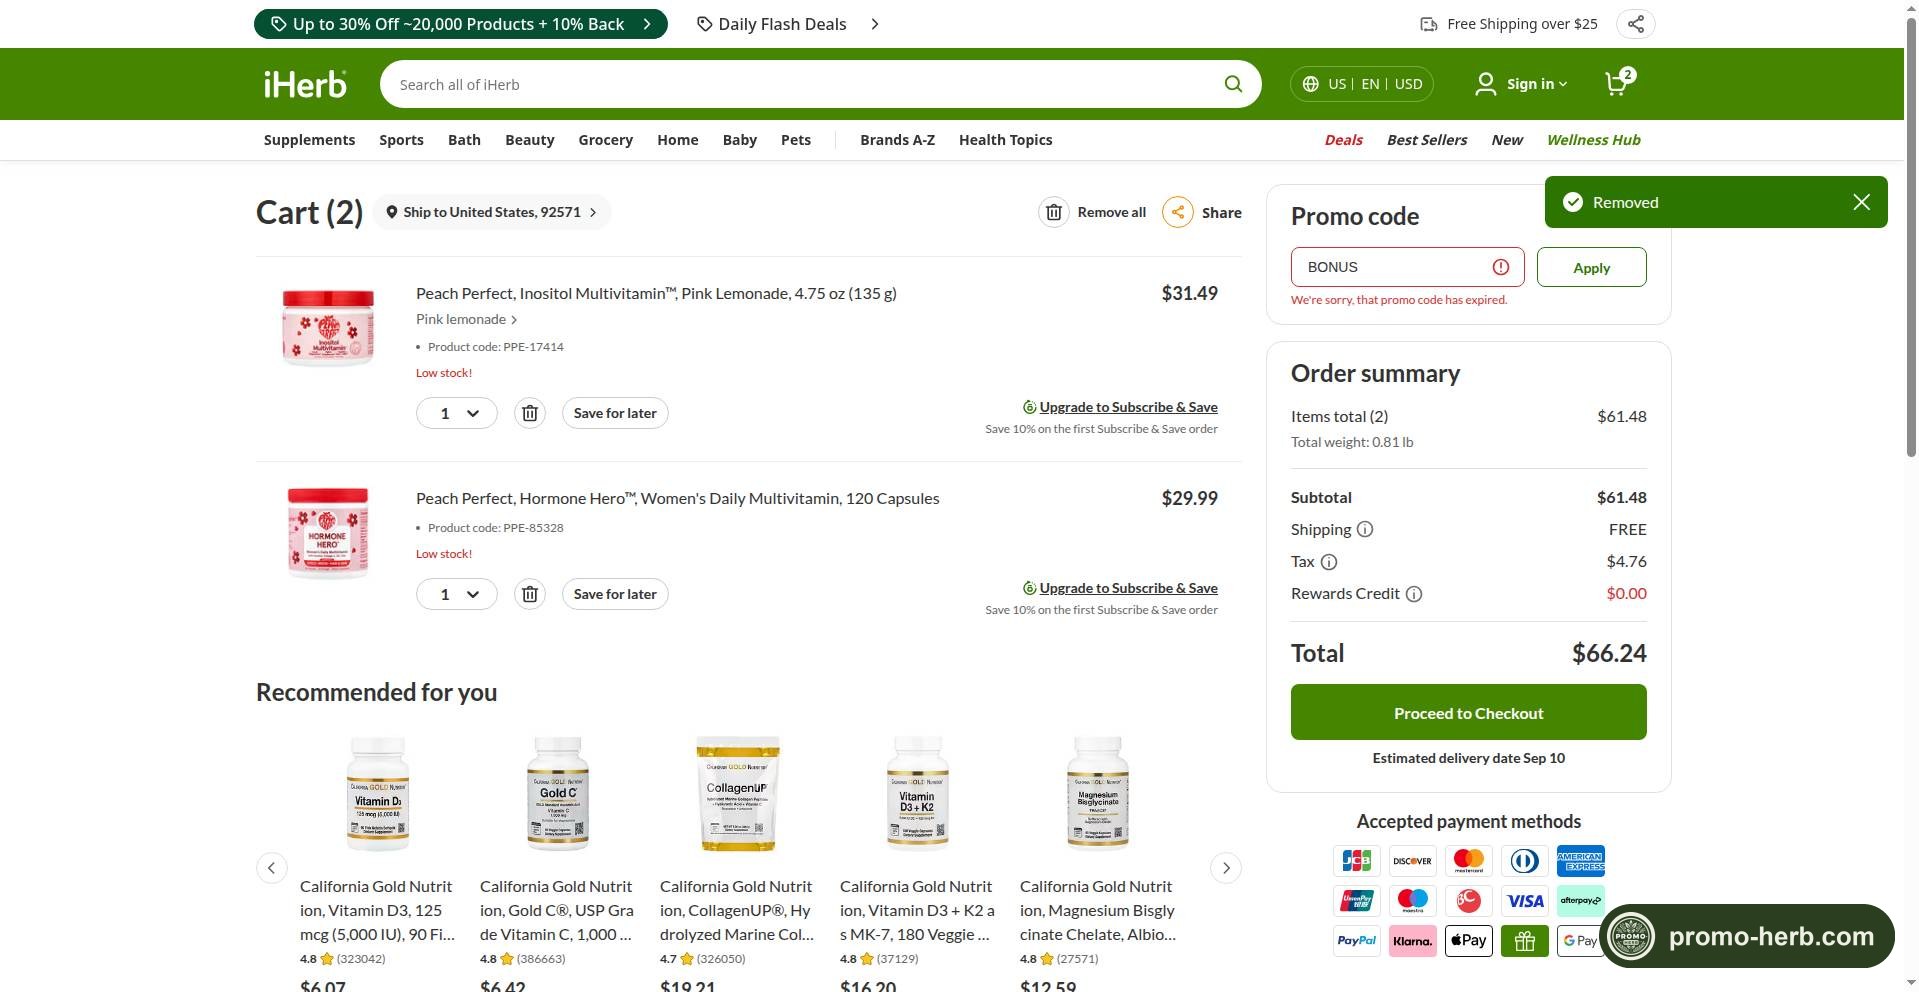Click the American Express icon
The width and height of the screenshot is (1919, 992).
pos(1581,861)
